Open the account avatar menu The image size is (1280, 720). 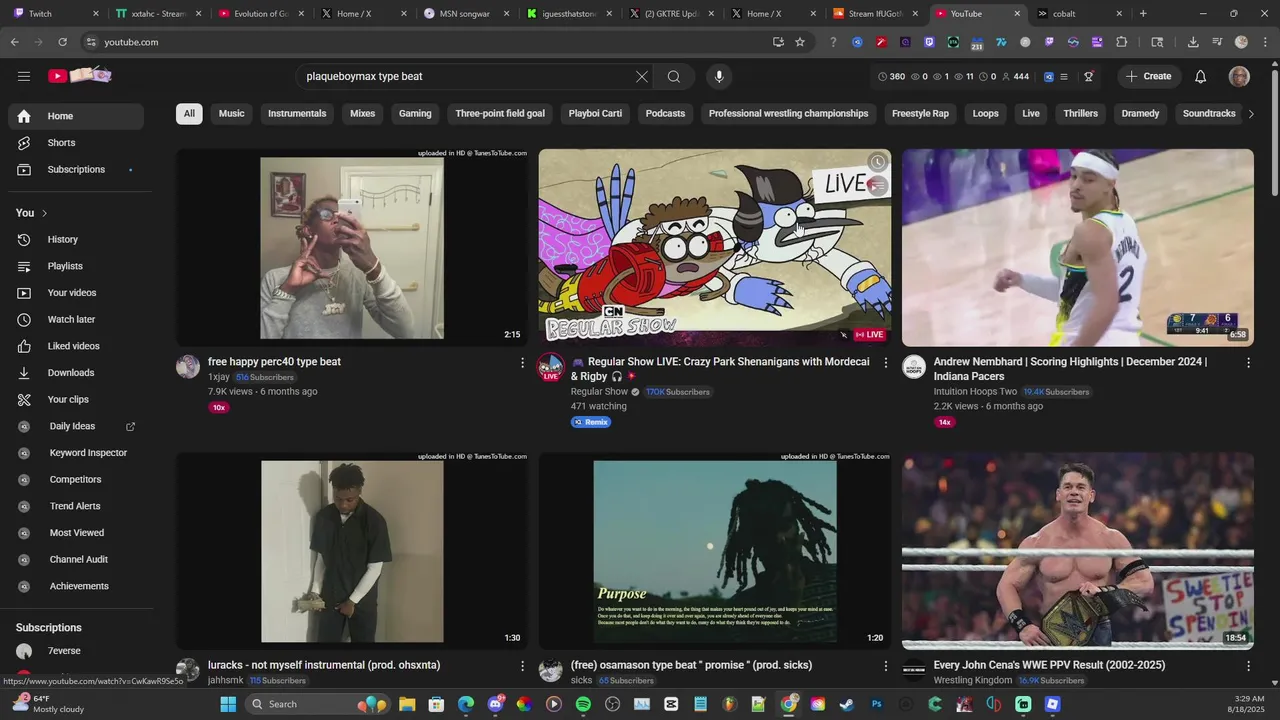pyautogui.click(x=1239, y=77)
